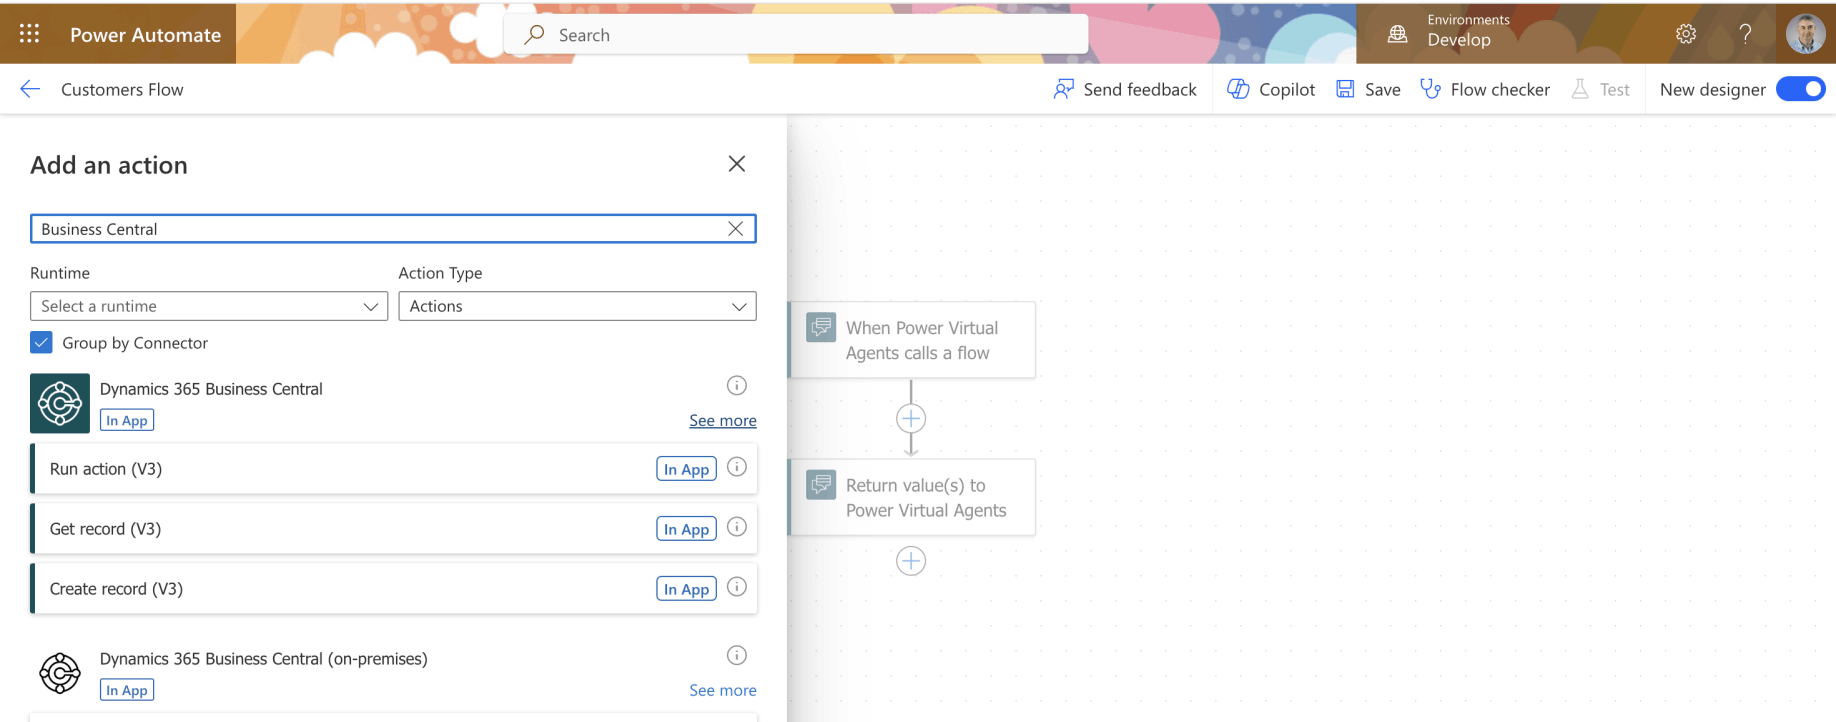The width and height of the screenshot is (1836, 722).
Task: Click the Dynamics 365 Business Central connector icon
Action: 60,403
